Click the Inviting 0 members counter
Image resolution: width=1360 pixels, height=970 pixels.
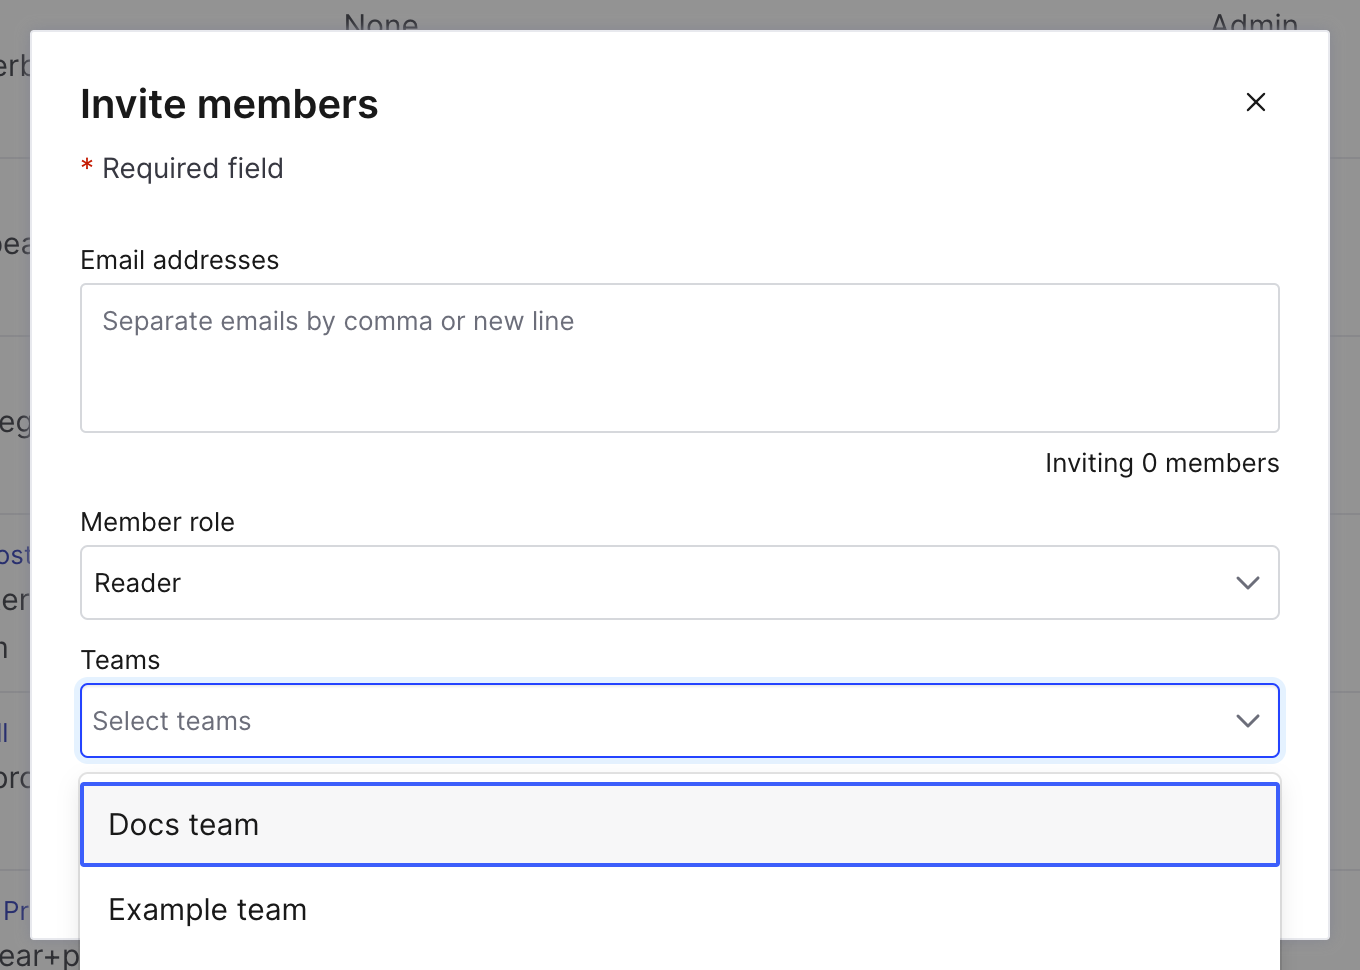(1162, 463)
